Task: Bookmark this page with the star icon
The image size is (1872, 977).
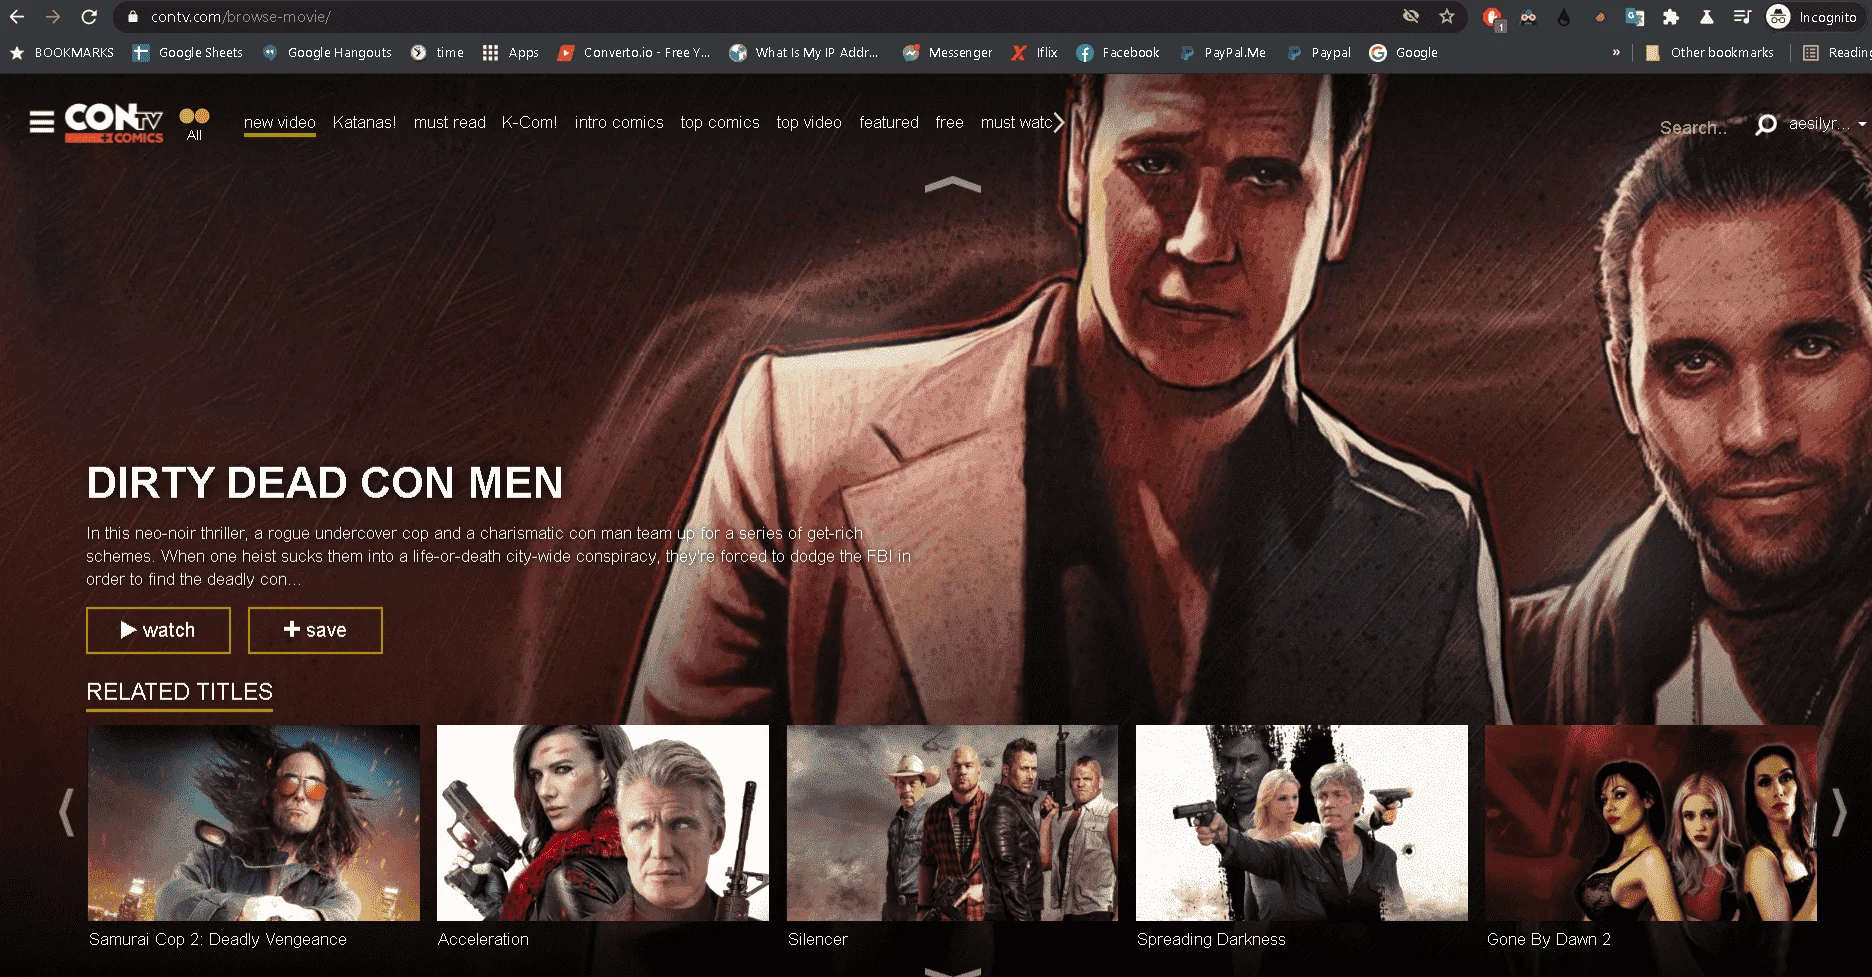Action: [x=1447, y=17]
